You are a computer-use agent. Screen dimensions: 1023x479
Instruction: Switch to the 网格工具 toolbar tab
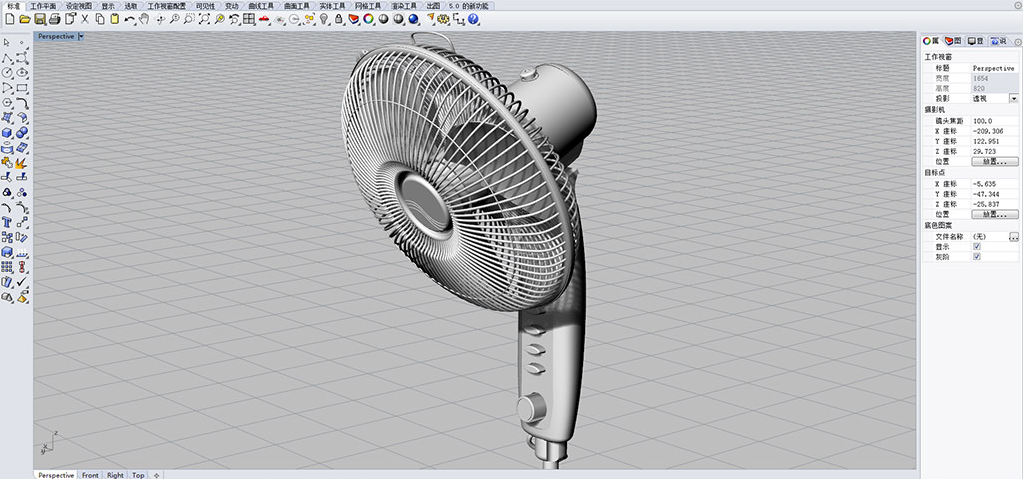click(368, 5)
